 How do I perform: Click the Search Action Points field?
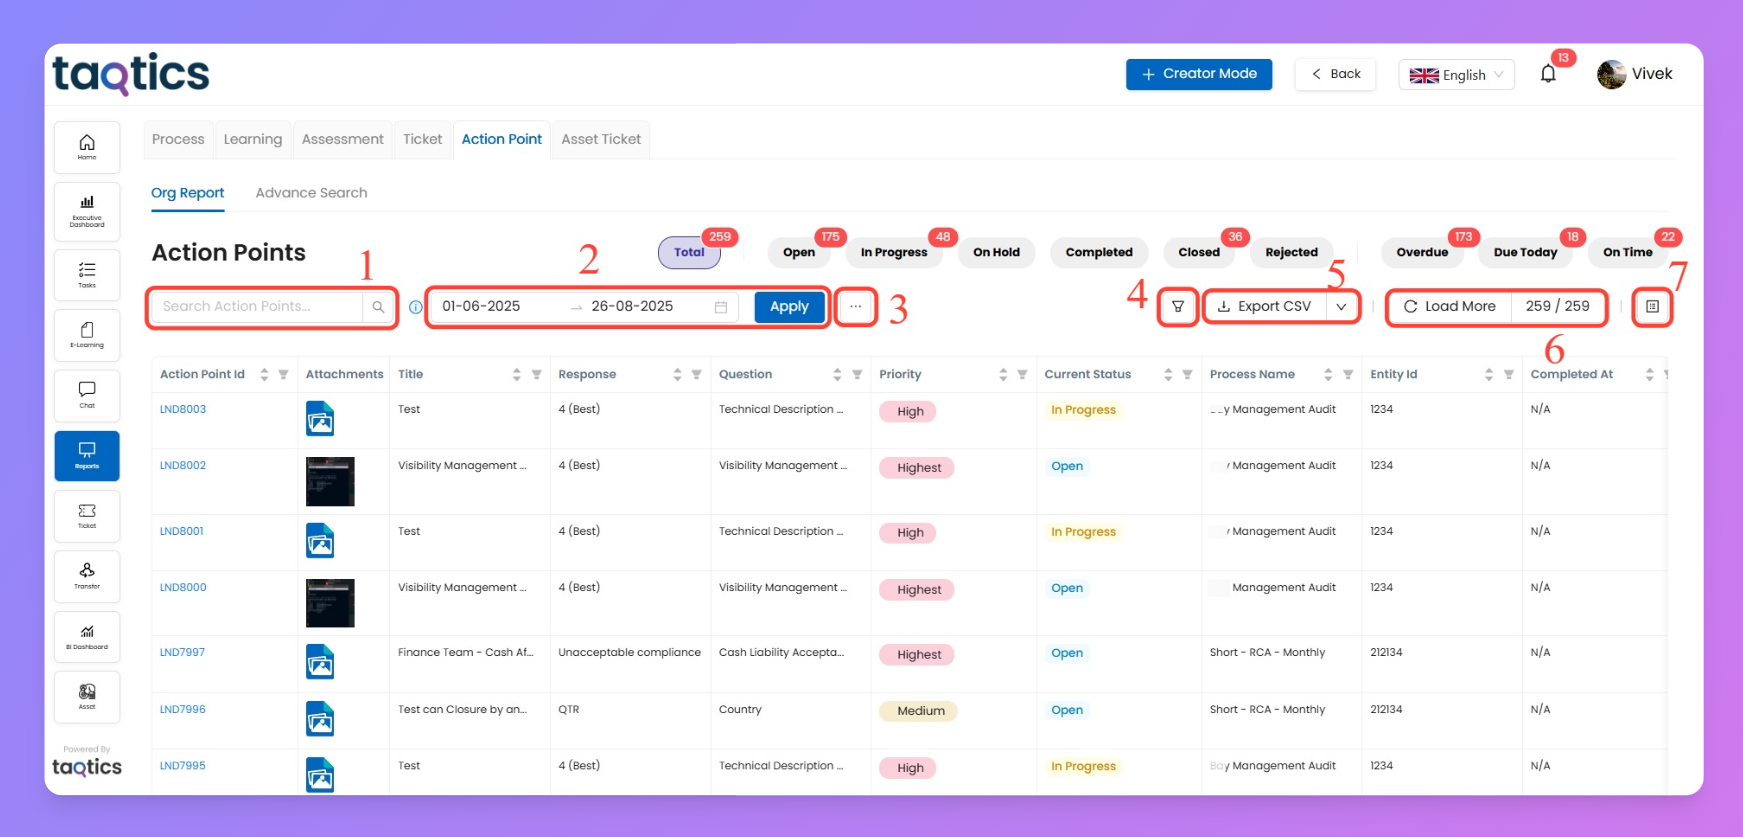click(256, 307)
